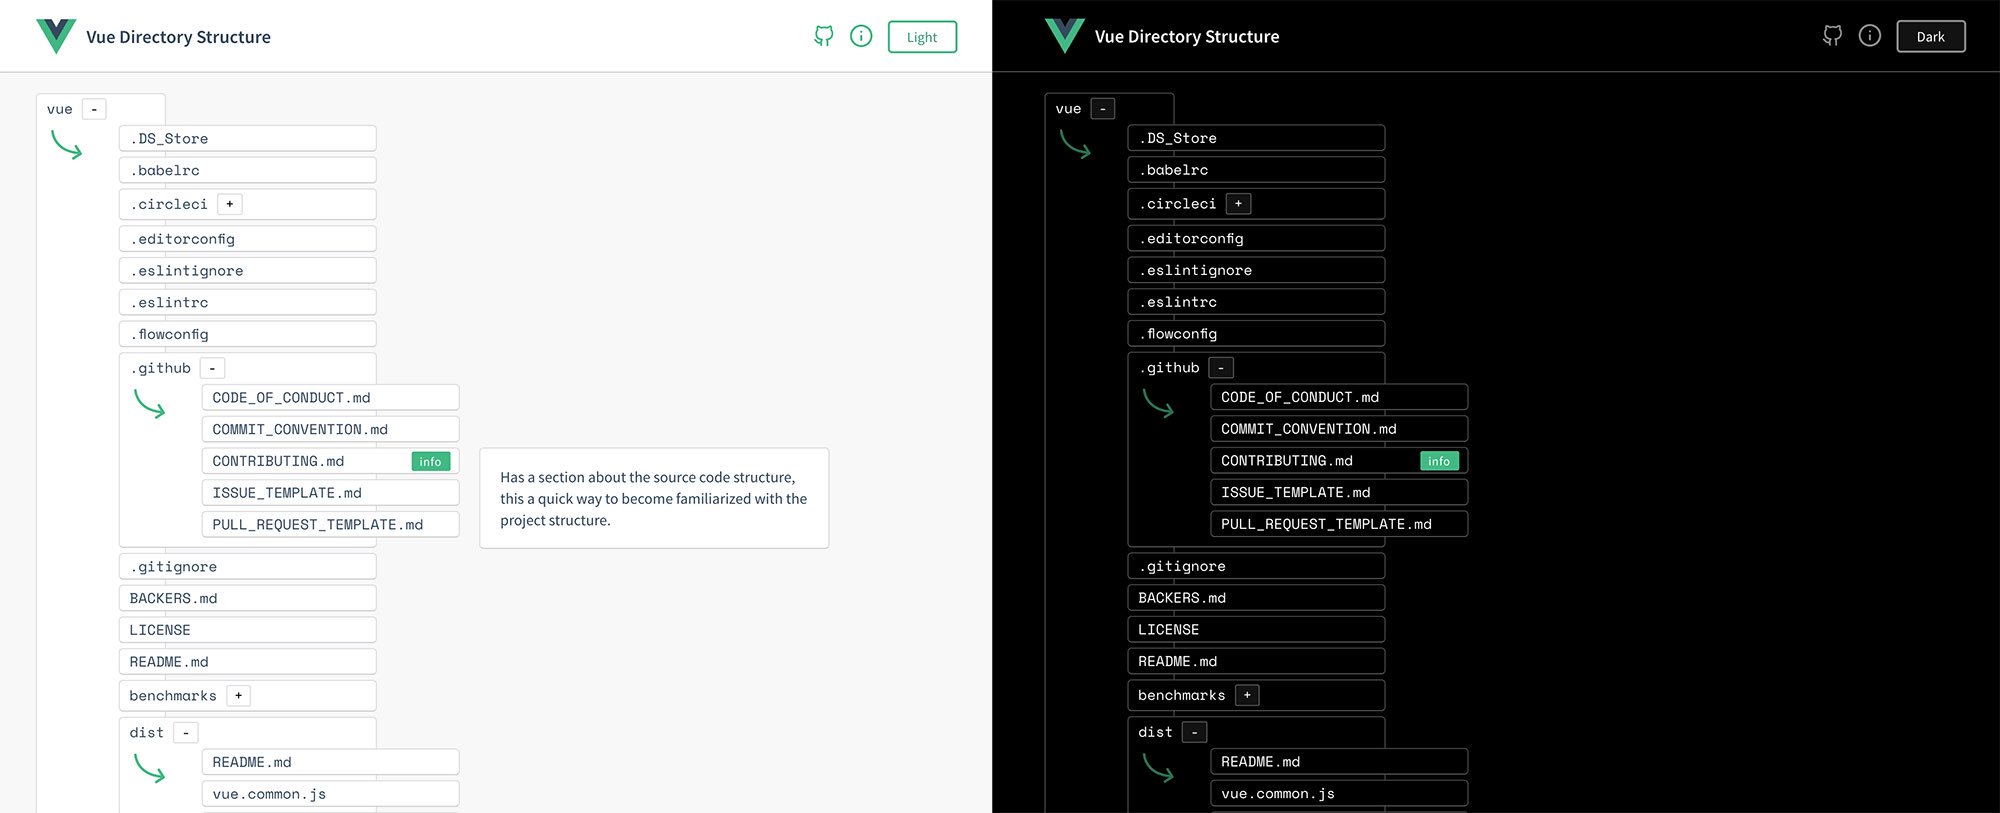Screen dimensions: 2000x813
Task: Click the CONTRIBUTING.md info tooltip text
Action: point(654,499)
